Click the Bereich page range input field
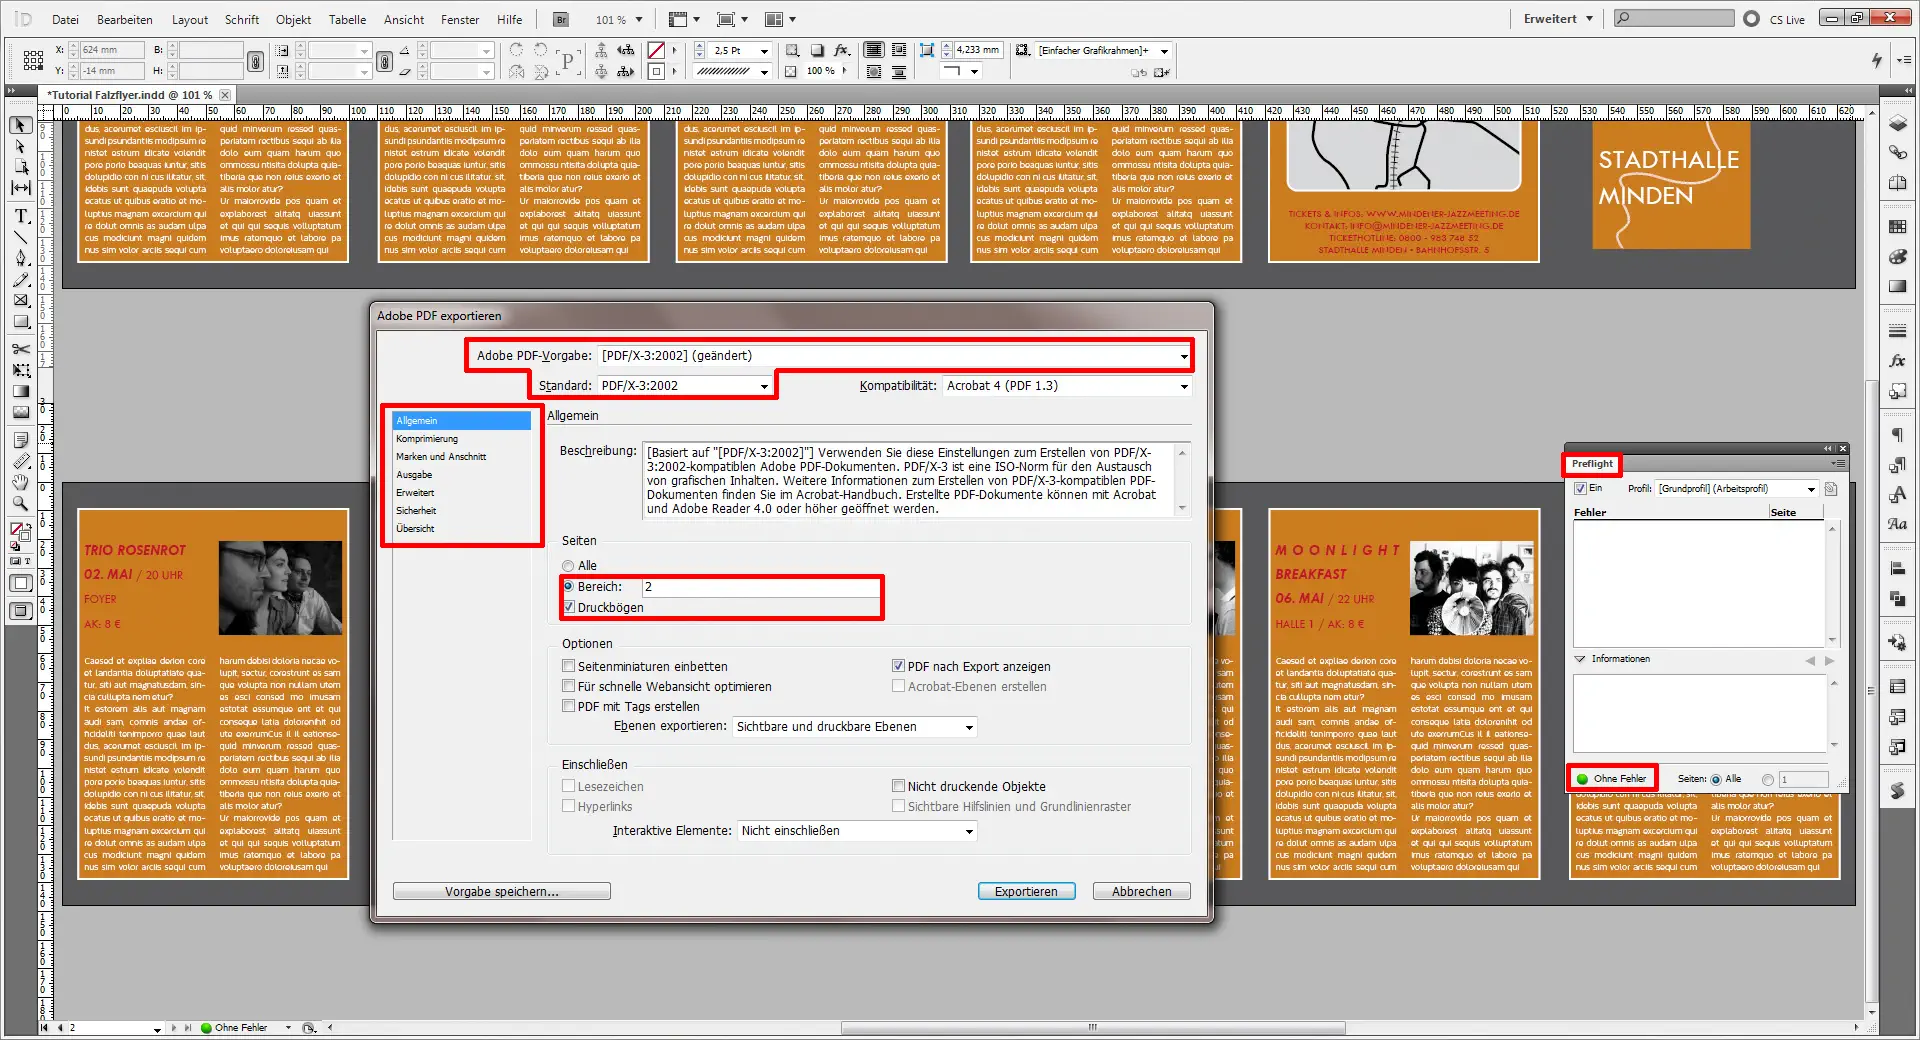 (x=760, y=587)
